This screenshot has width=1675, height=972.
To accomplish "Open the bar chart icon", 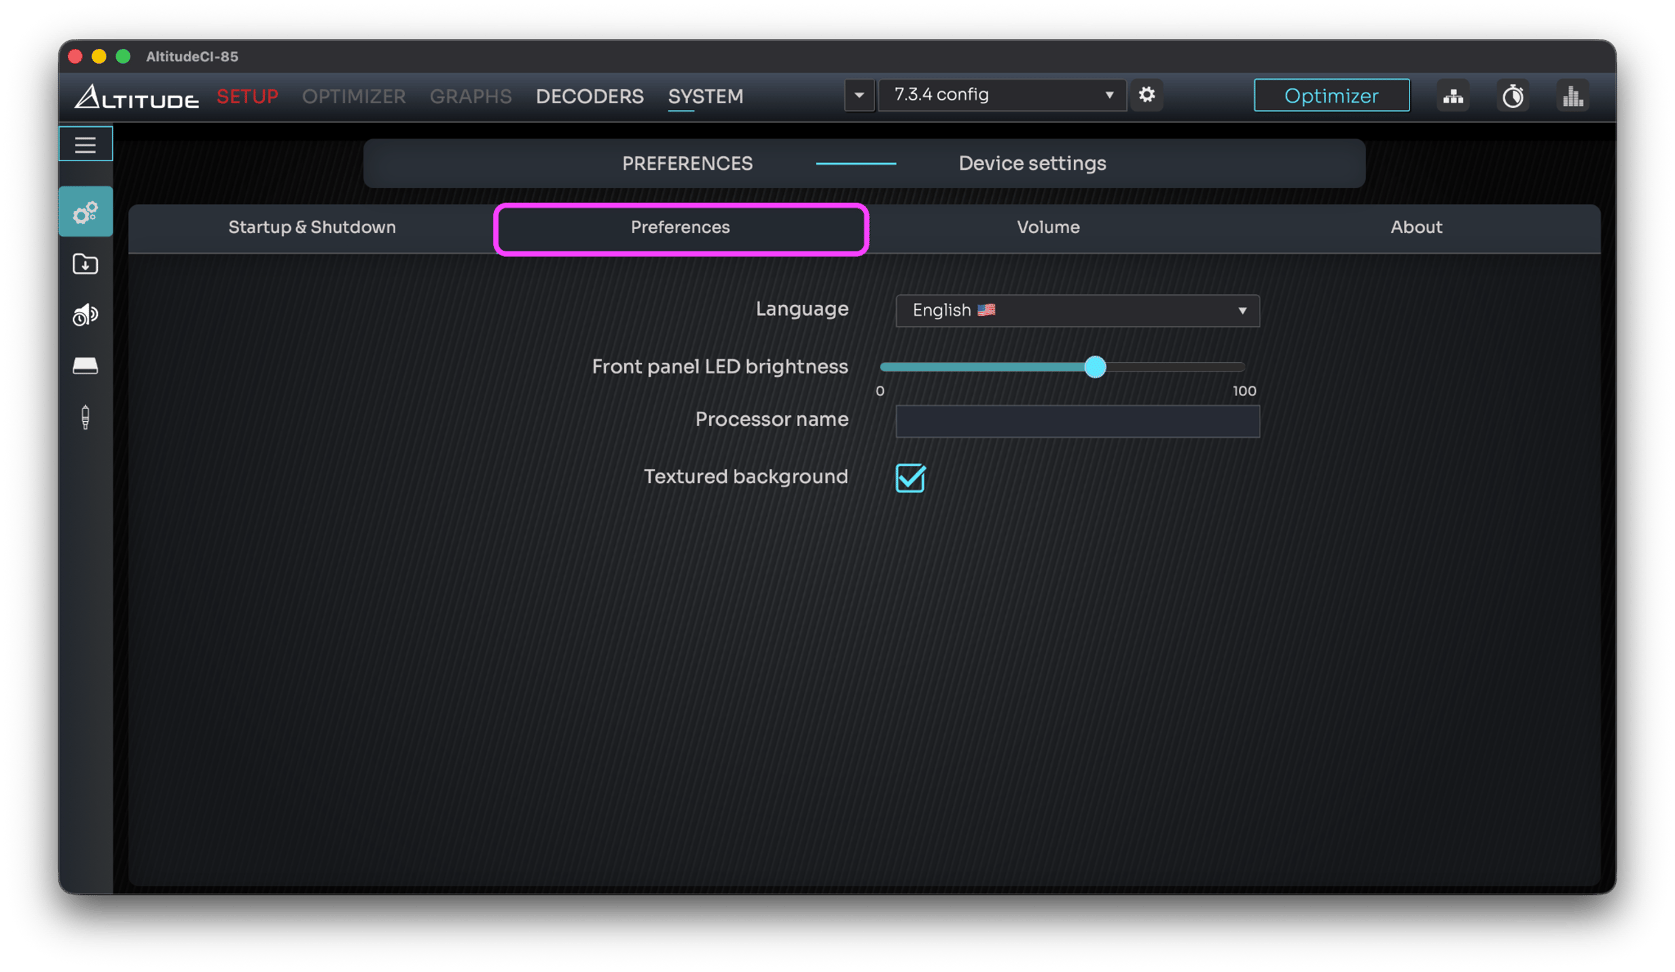I will [1573, 96].
